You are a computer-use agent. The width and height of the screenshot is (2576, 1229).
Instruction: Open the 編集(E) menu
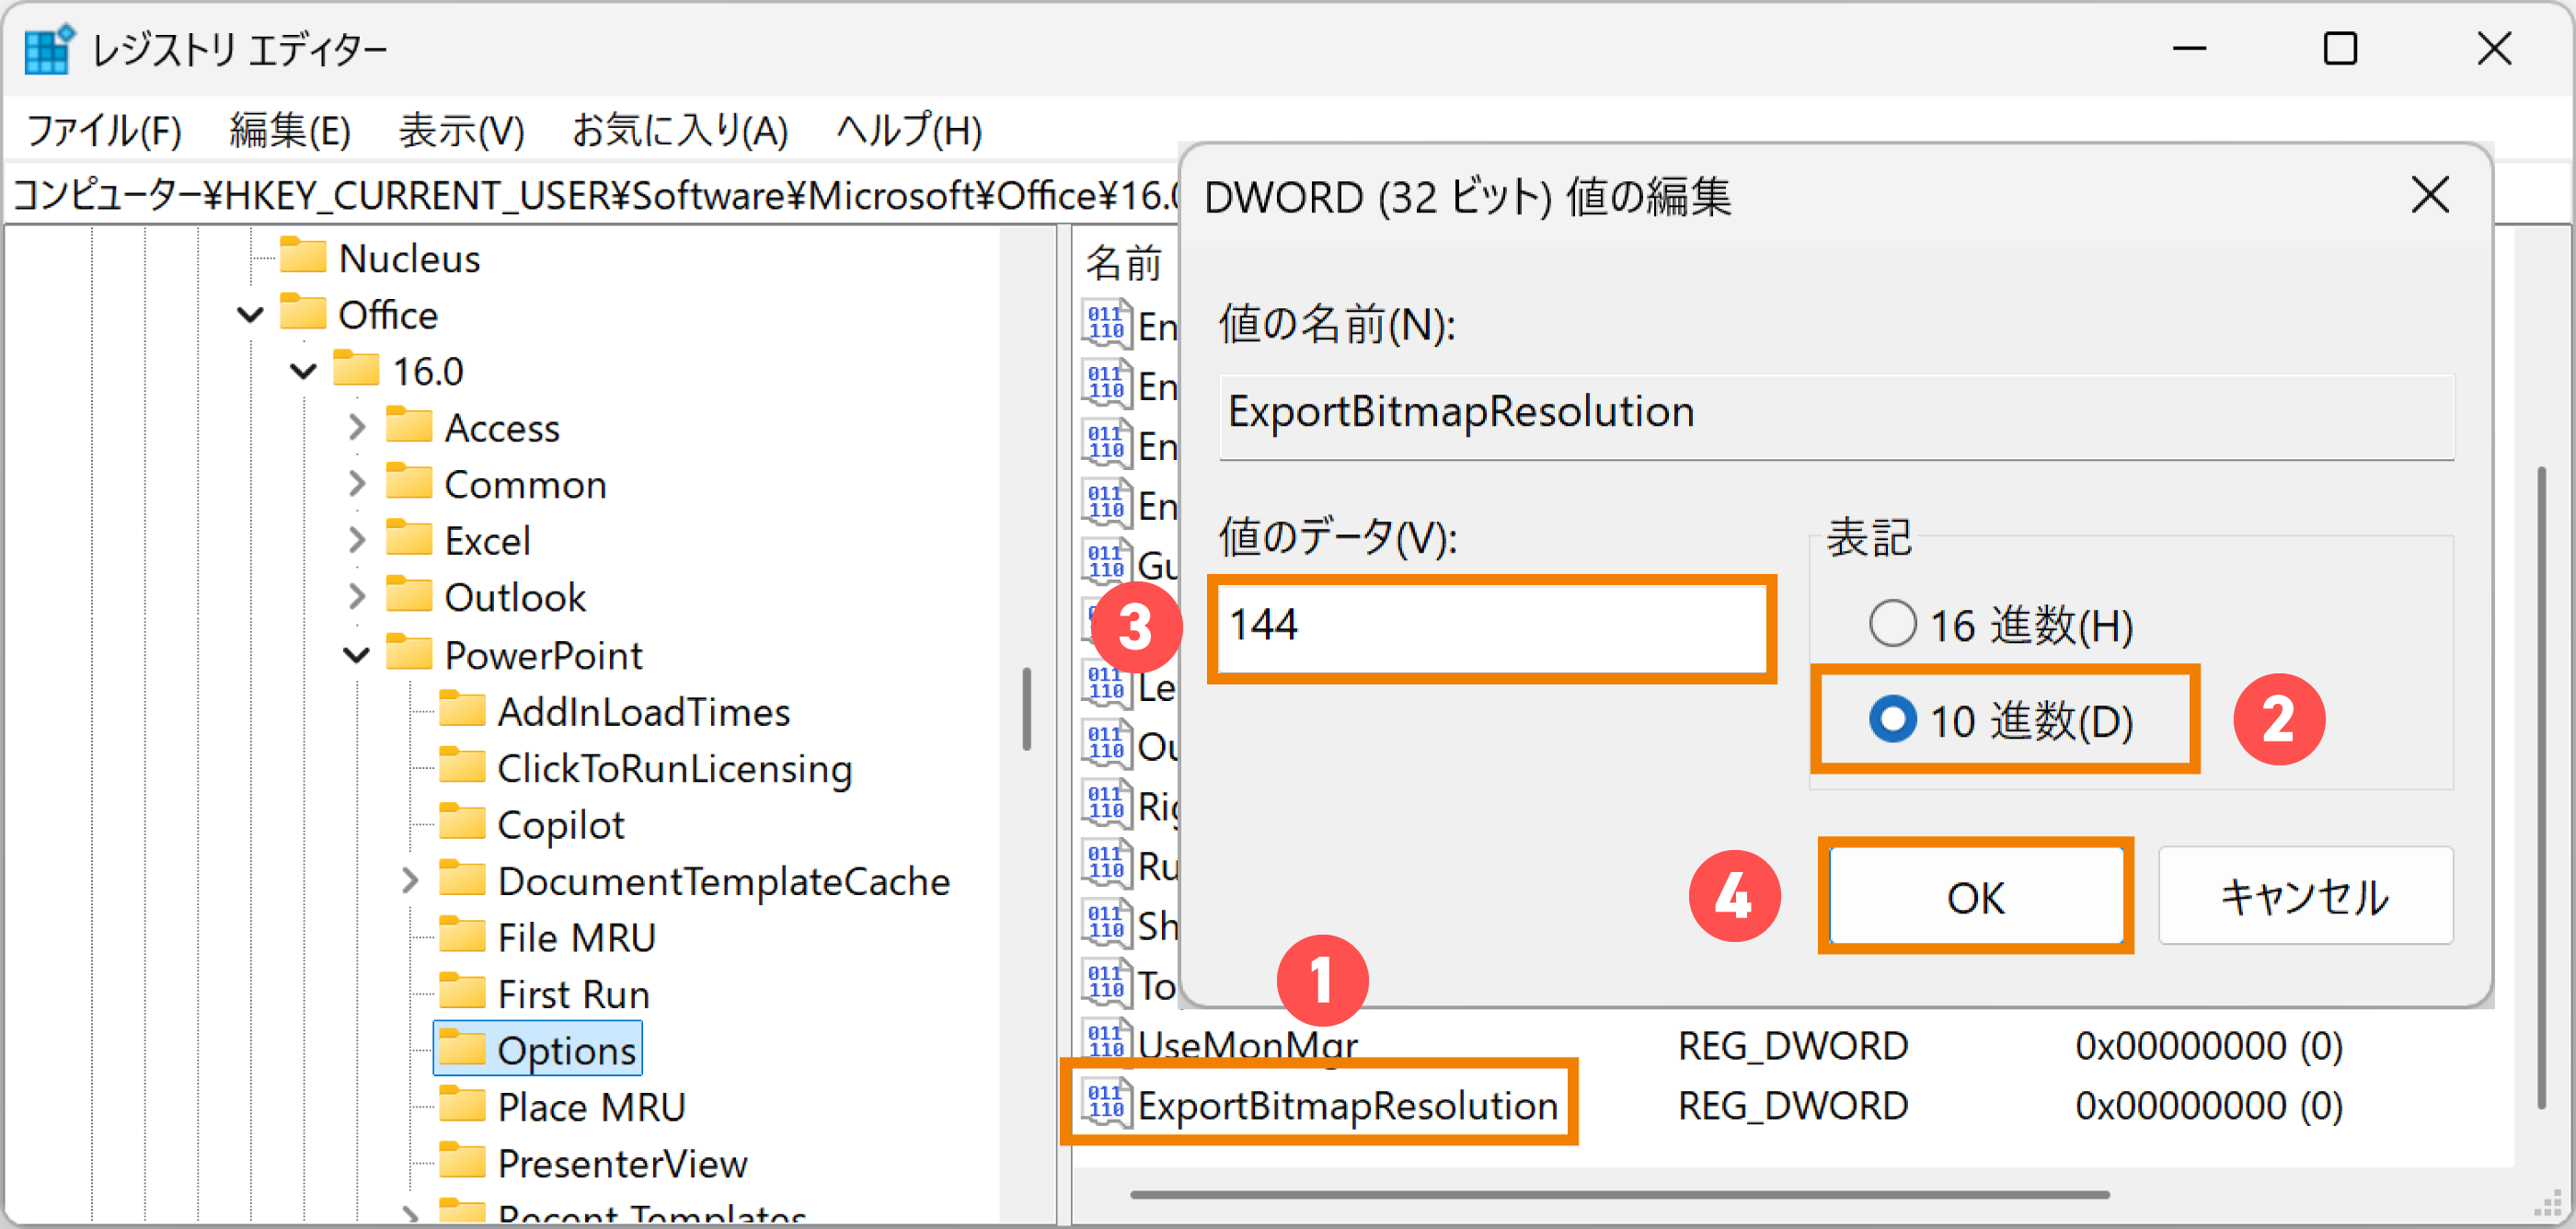pyautogui.click(x=288, y=129)
